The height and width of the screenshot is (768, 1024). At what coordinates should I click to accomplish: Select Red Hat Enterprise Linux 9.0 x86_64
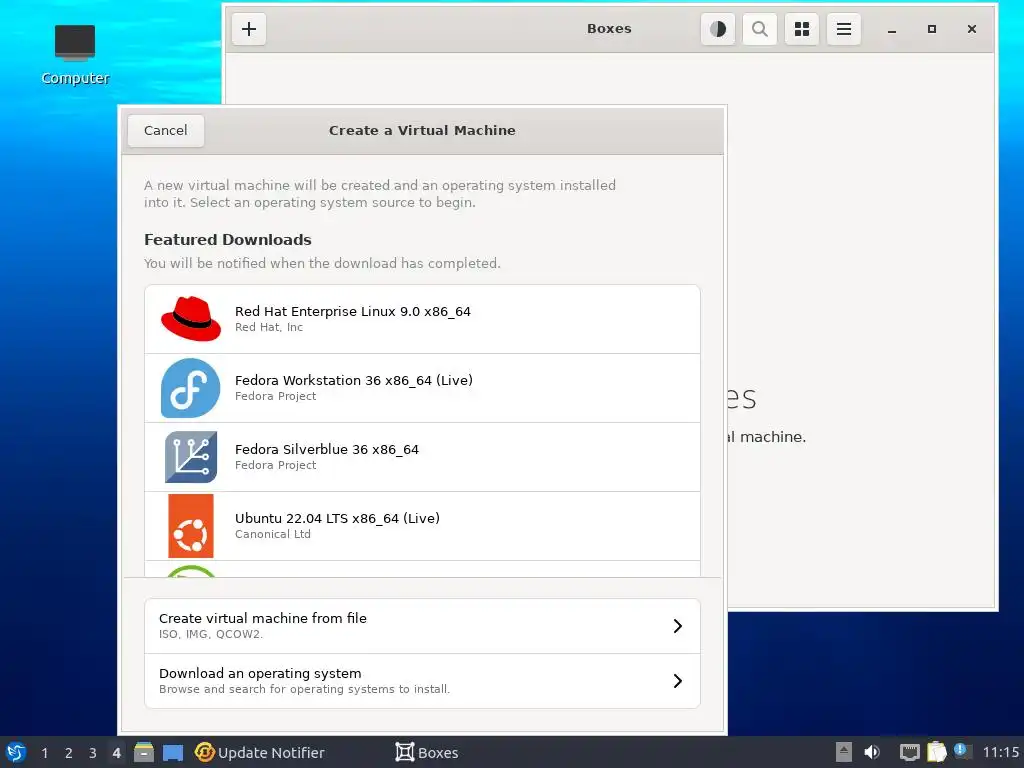pos(423,319)
